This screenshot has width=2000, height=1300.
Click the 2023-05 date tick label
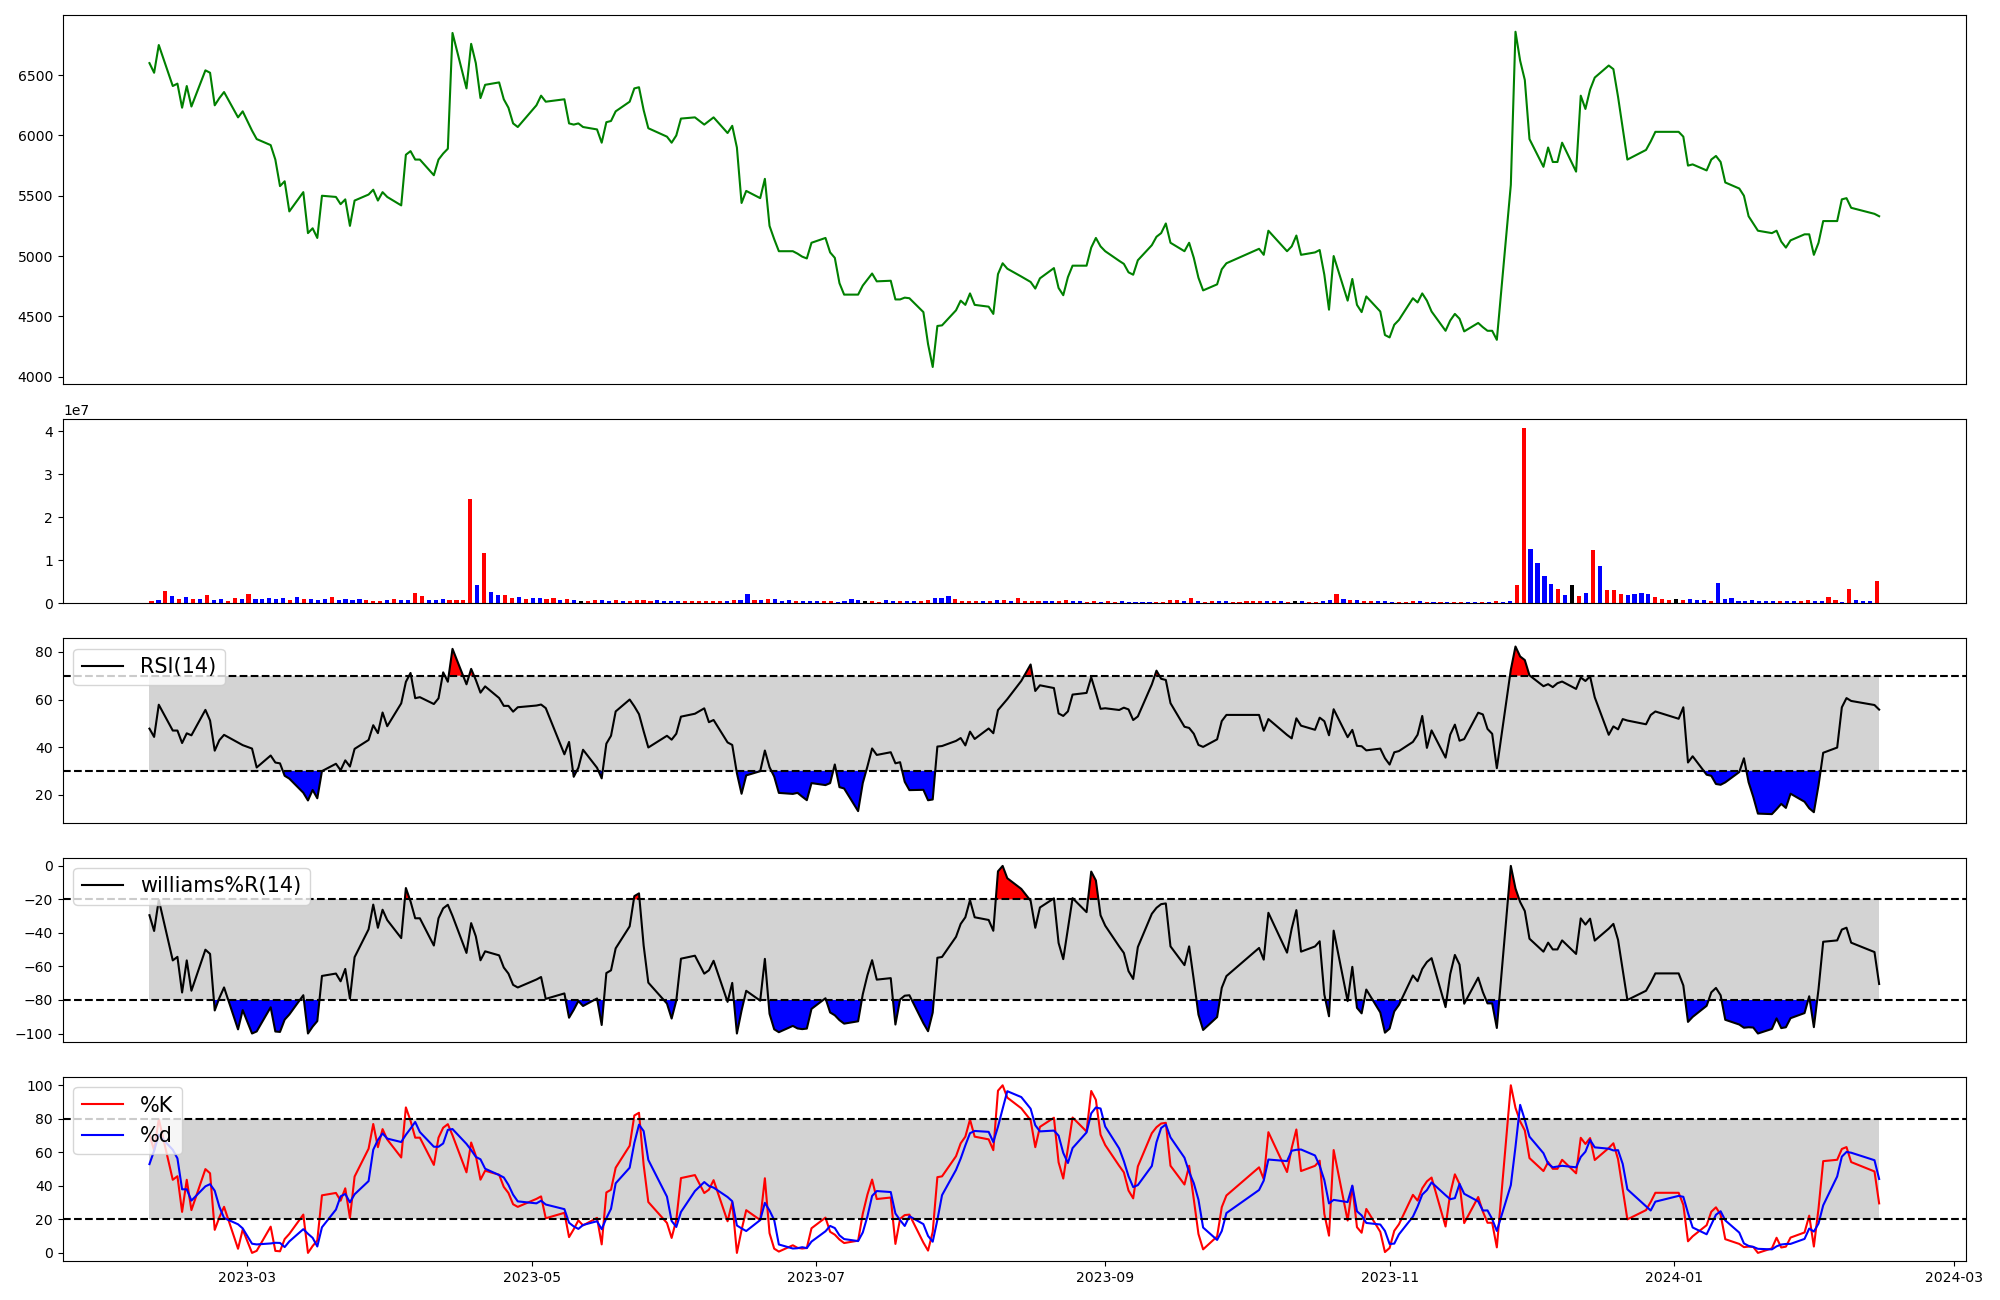[x=532, y=1277]
